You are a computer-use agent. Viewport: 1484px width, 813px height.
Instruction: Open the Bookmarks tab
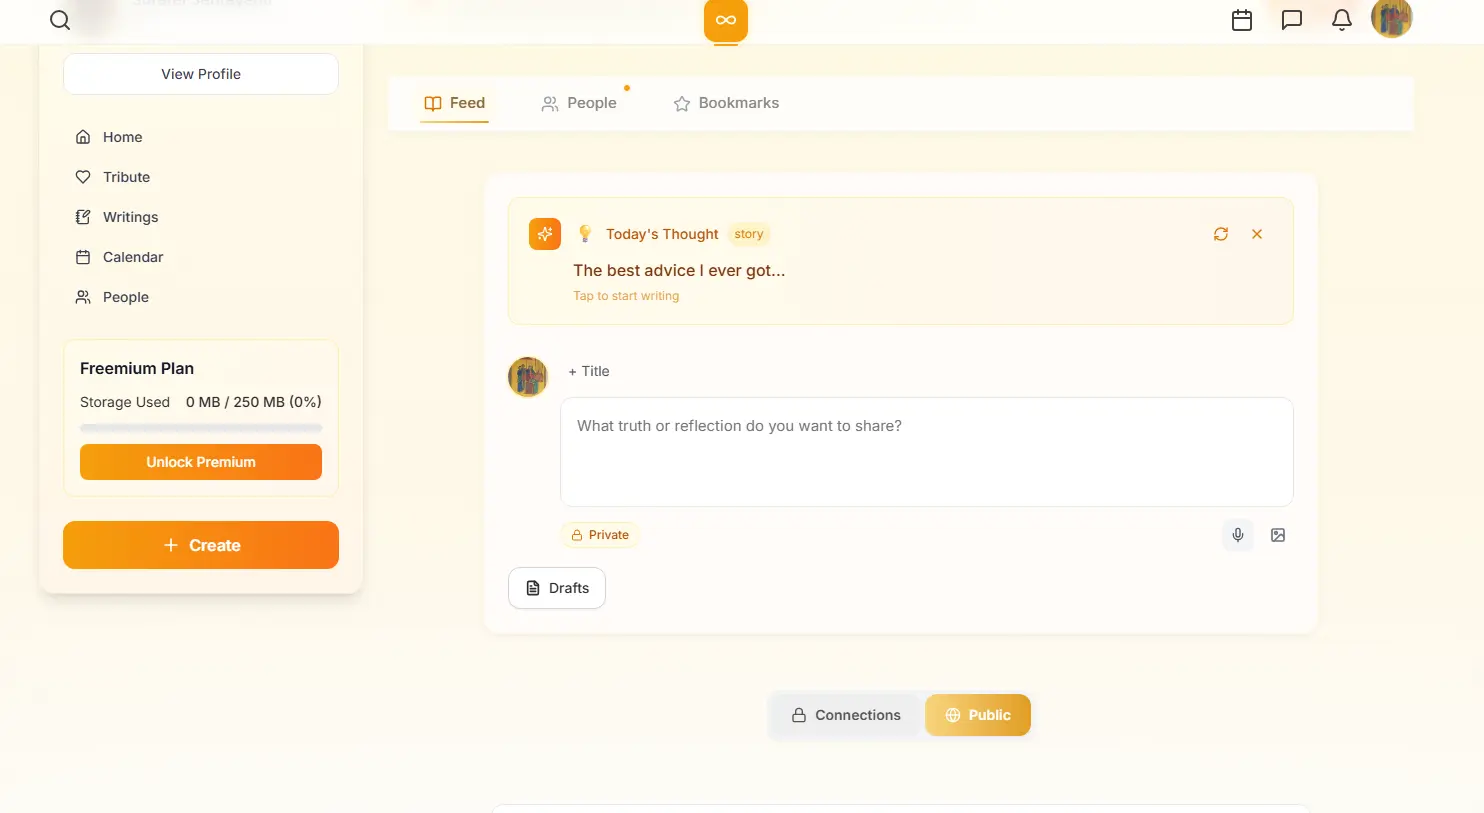[x=725, y=102]
